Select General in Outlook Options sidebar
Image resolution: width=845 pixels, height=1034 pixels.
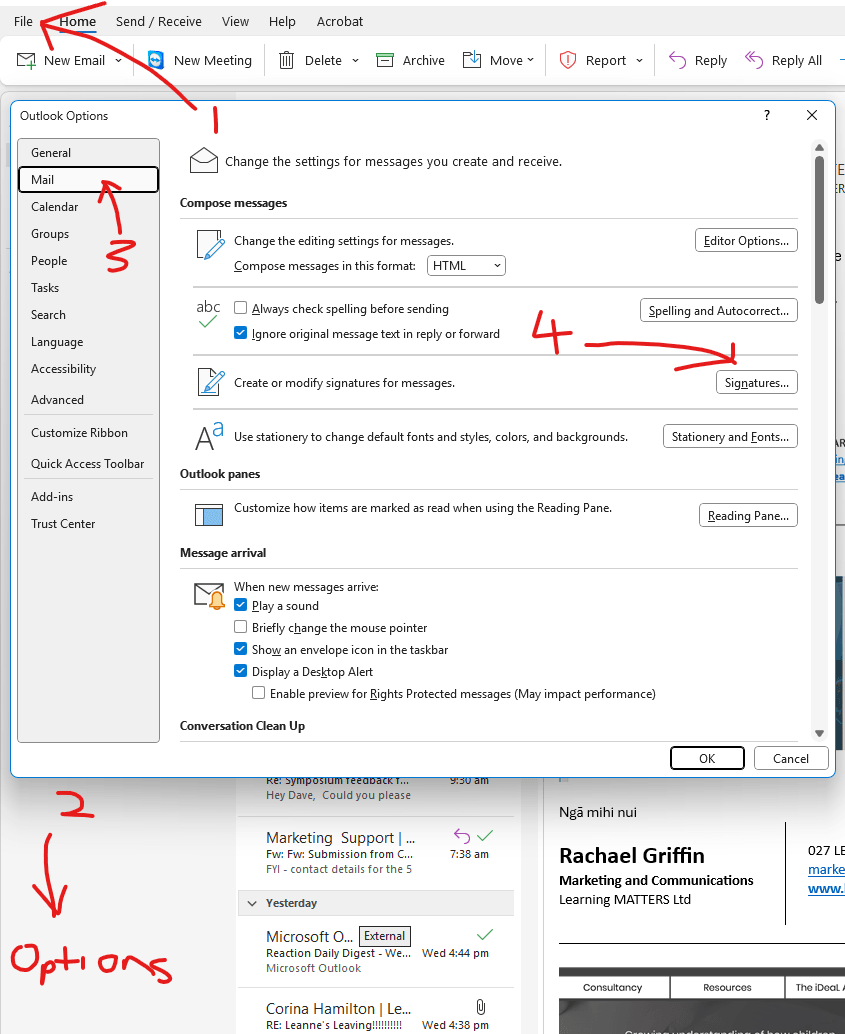click(x=88, y=153)
